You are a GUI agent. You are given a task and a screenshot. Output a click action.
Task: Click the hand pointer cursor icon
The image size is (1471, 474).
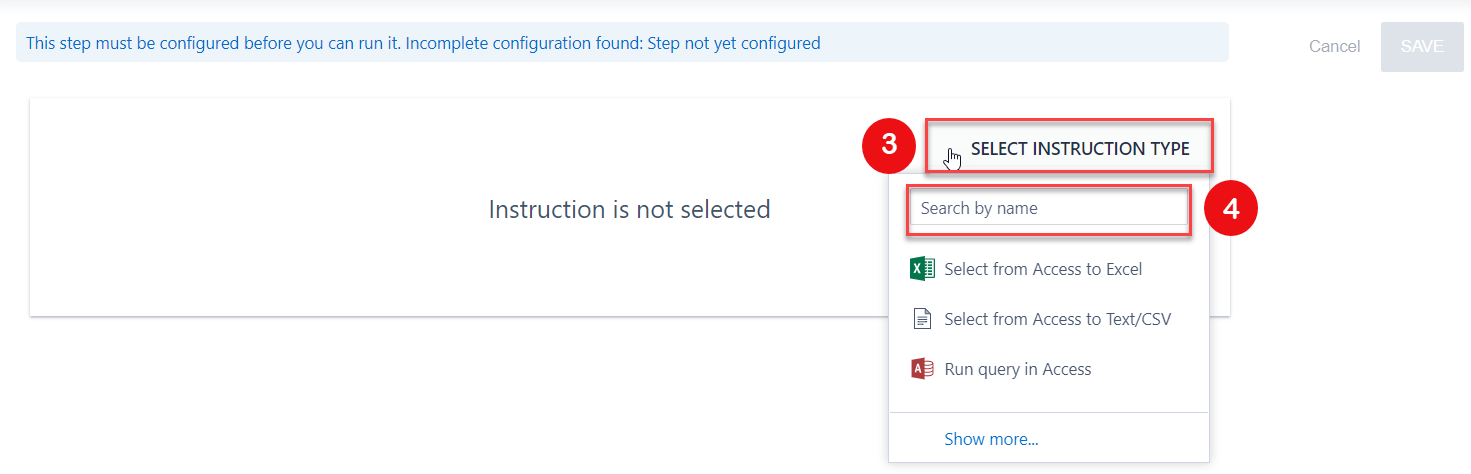pos(952,158)
